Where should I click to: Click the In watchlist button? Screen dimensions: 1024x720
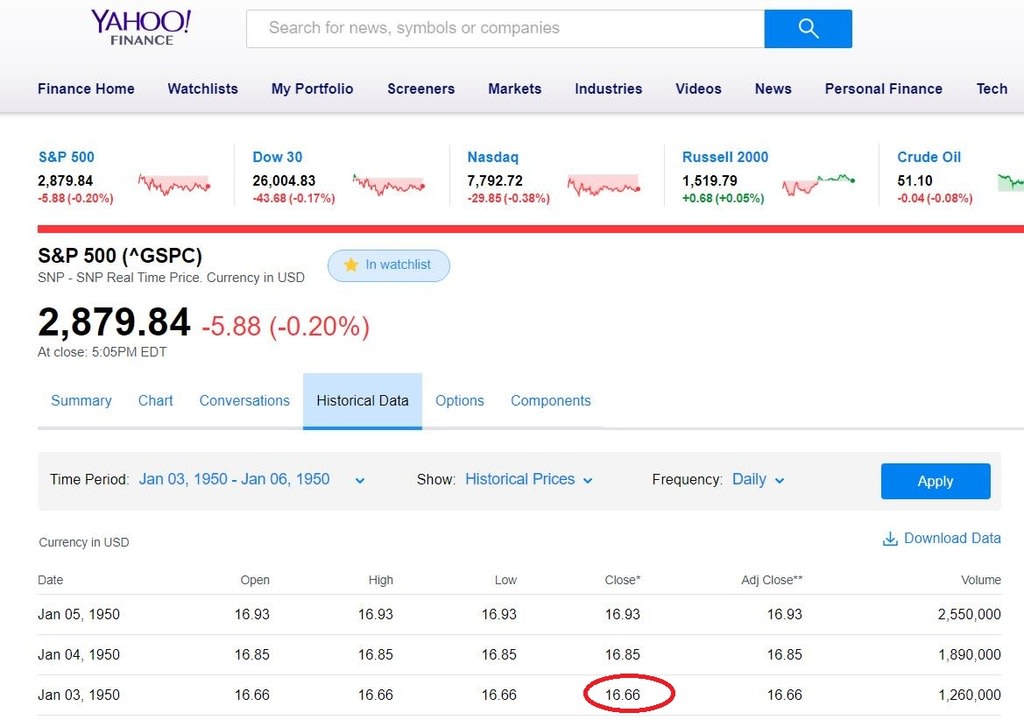coord(389,265)
